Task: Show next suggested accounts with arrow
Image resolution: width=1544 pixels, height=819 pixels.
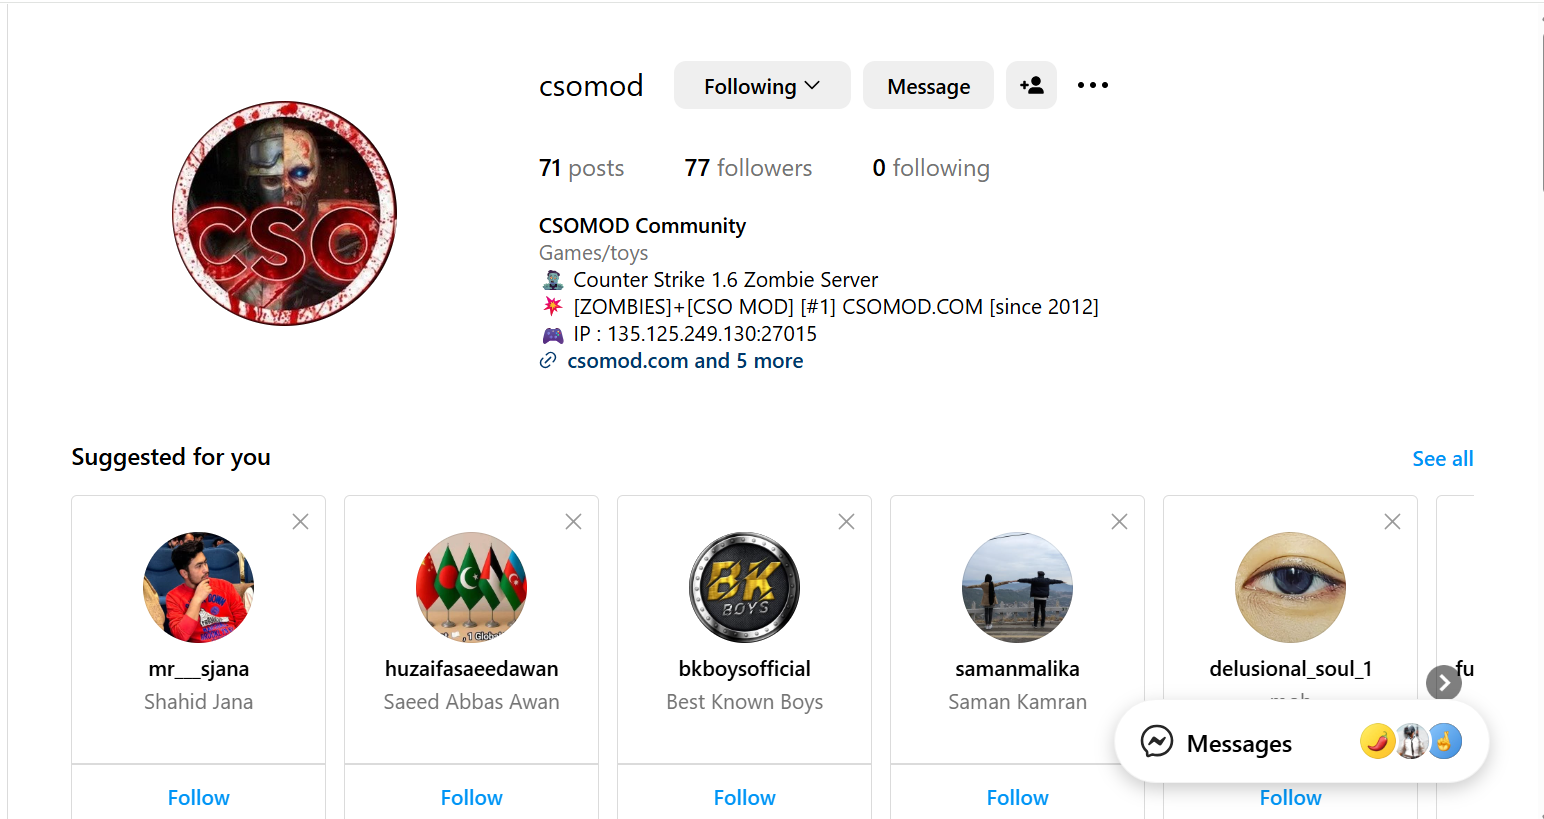Action: point(1444,683)
